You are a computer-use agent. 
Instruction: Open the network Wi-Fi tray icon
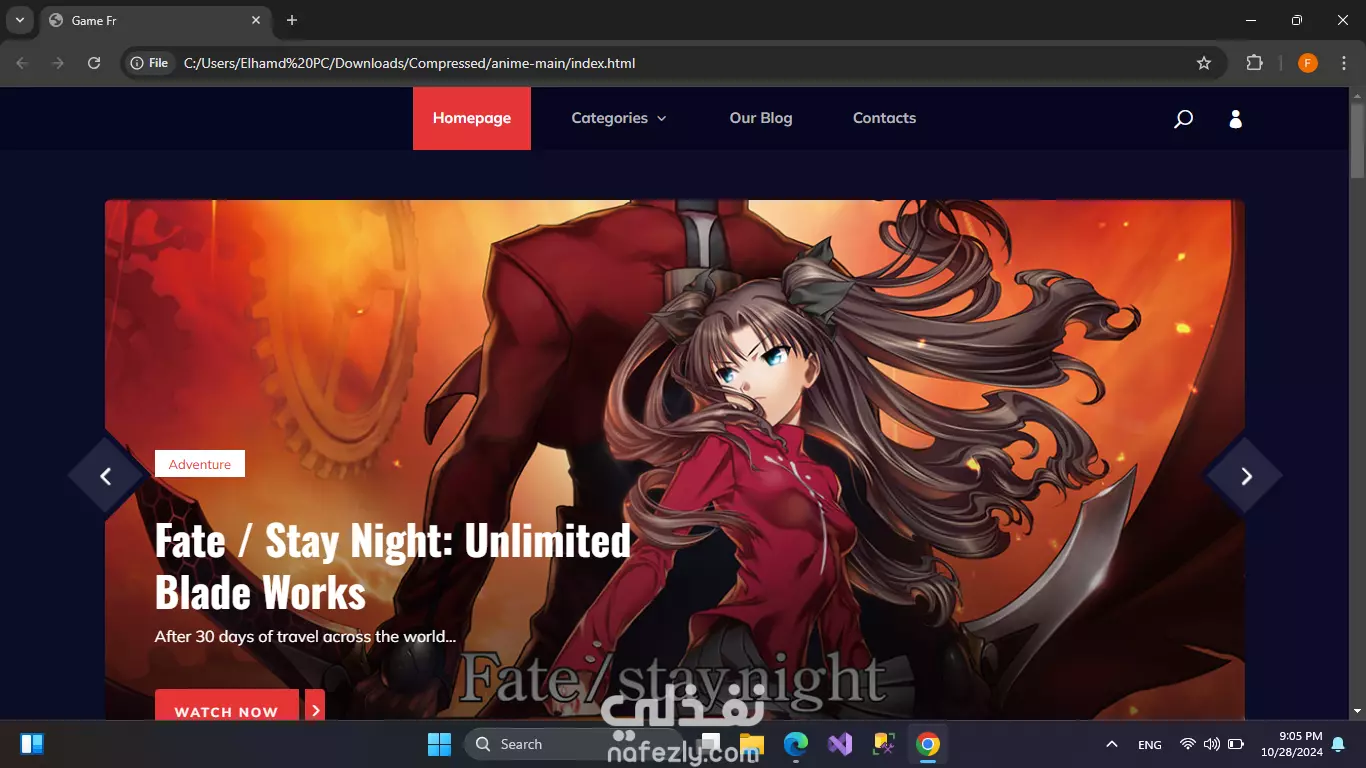click(x=1188, y=744)
